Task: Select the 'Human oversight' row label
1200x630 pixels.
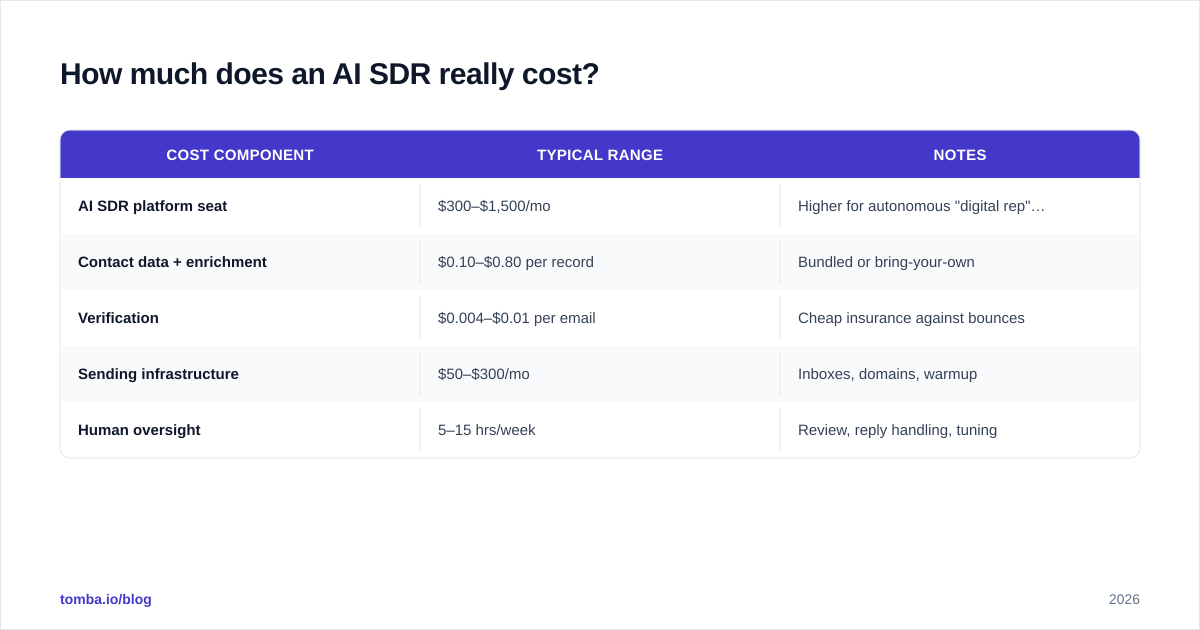Action: [139, 430]
